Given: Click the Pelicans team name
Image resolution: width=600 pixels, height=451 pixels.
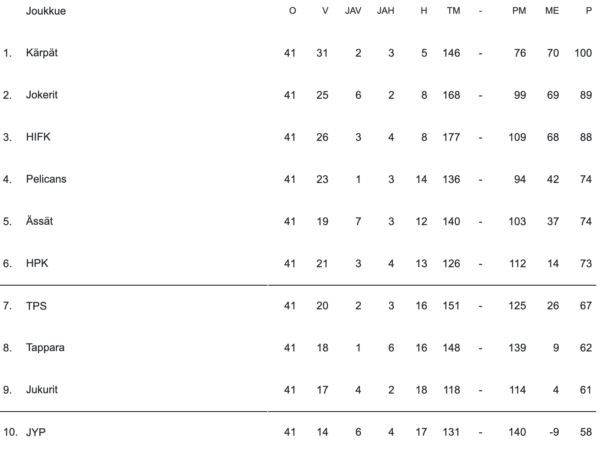Looking at the screenshot, I should coord(46,179).
